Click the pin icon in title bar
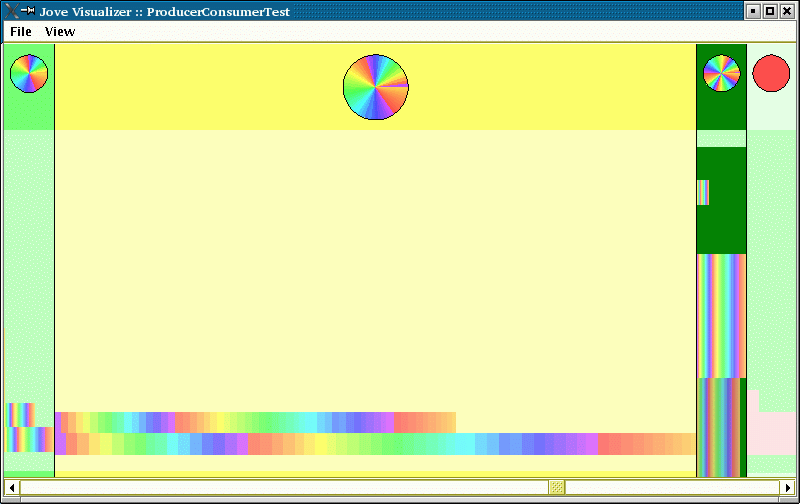 (x=28, y=10)
